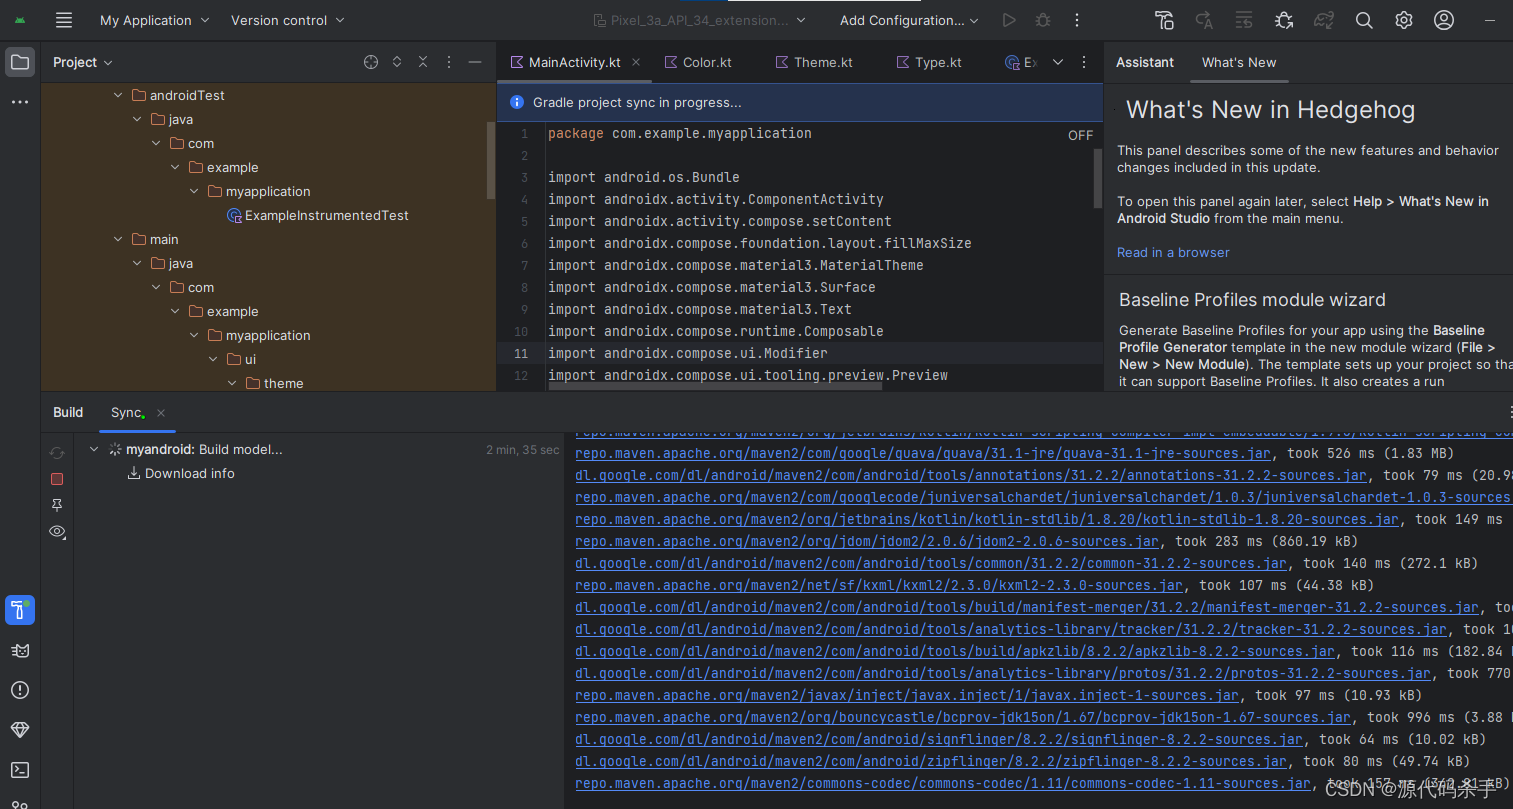Open kotlin-stdlib-1.8.20-sources.jar link
The height and width of the screenshot is (809, 1513).
point(987,519)
